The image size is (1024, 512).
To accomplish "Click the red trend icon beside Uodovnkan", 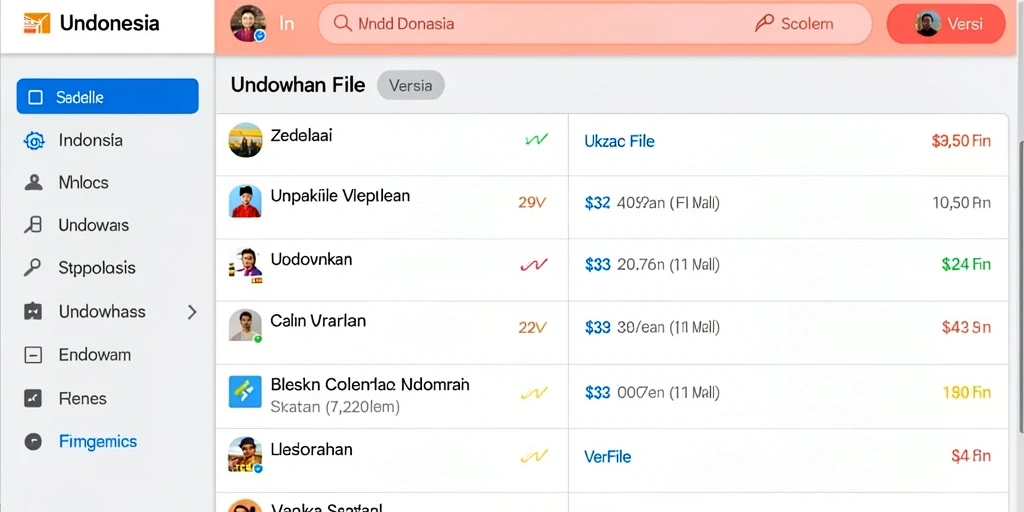I will tap(534, 264).
